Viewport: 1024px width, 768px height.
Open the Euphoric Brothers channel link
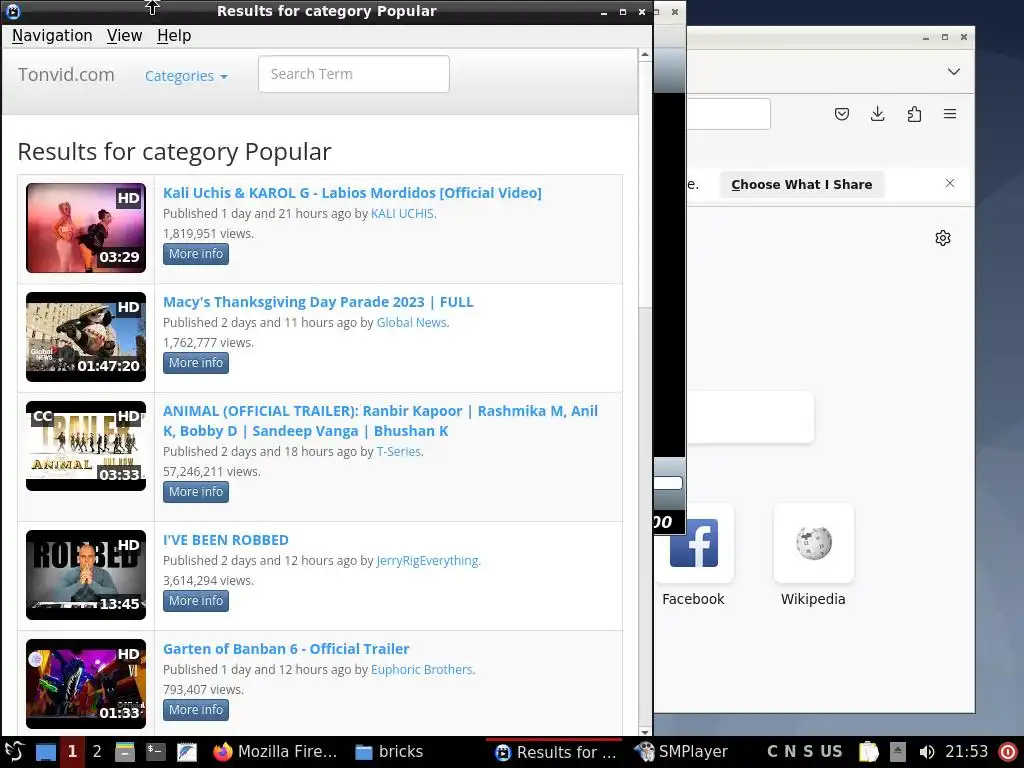(x=422, y=669)
